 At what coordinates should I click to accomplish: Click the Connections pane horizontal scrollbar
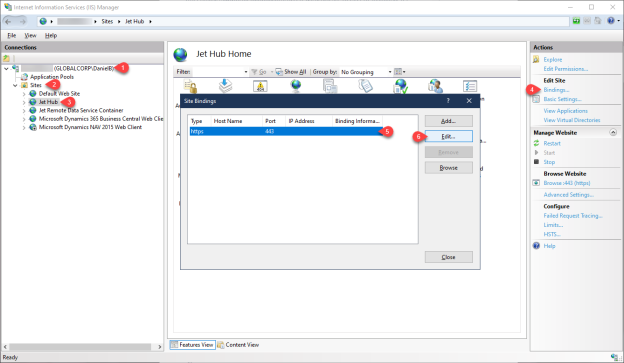(x=80, y=347)
